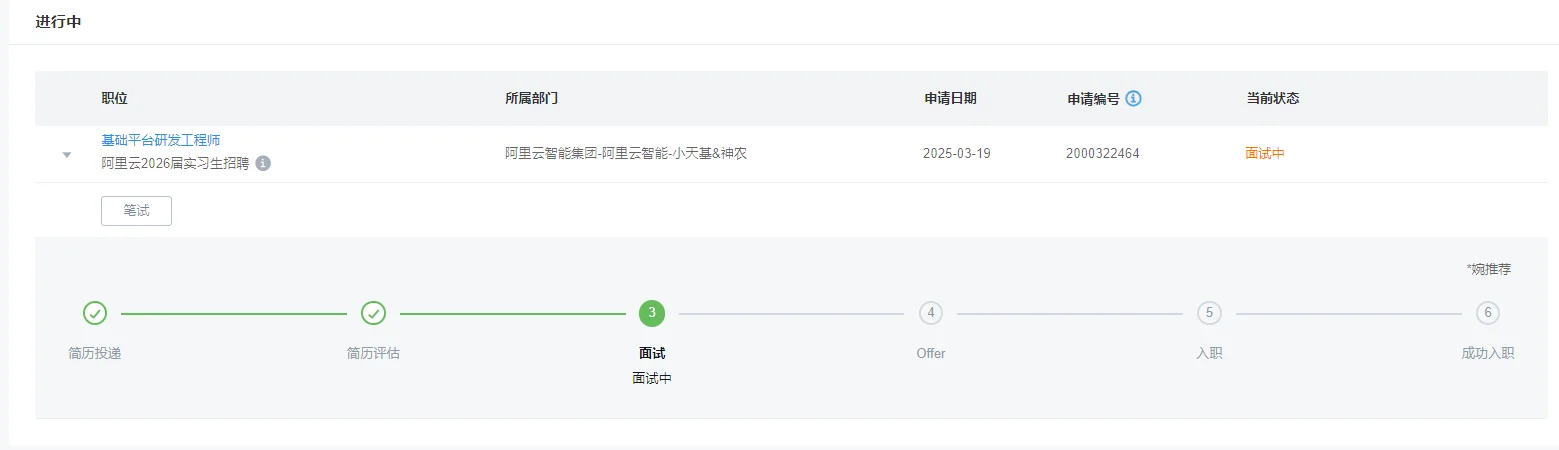Viewport: 1559px width, 450px height.
Task: Click the application number 2000322464
Action: [1102, 153]
